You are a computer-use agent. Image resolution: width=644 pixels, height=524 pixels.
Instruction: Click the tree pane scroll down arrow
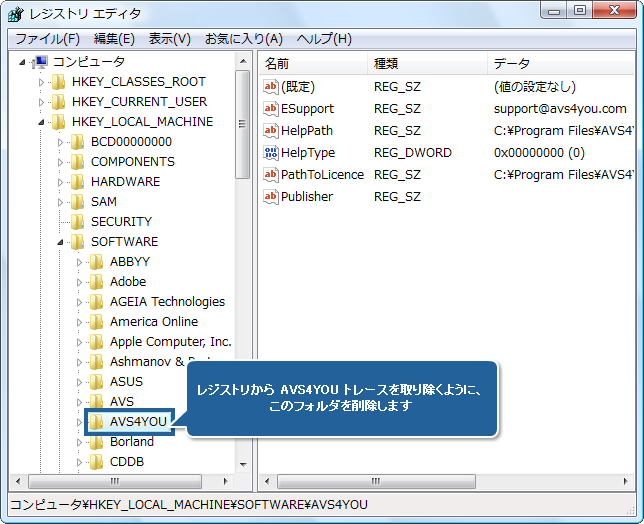click(x=243, y=465)
